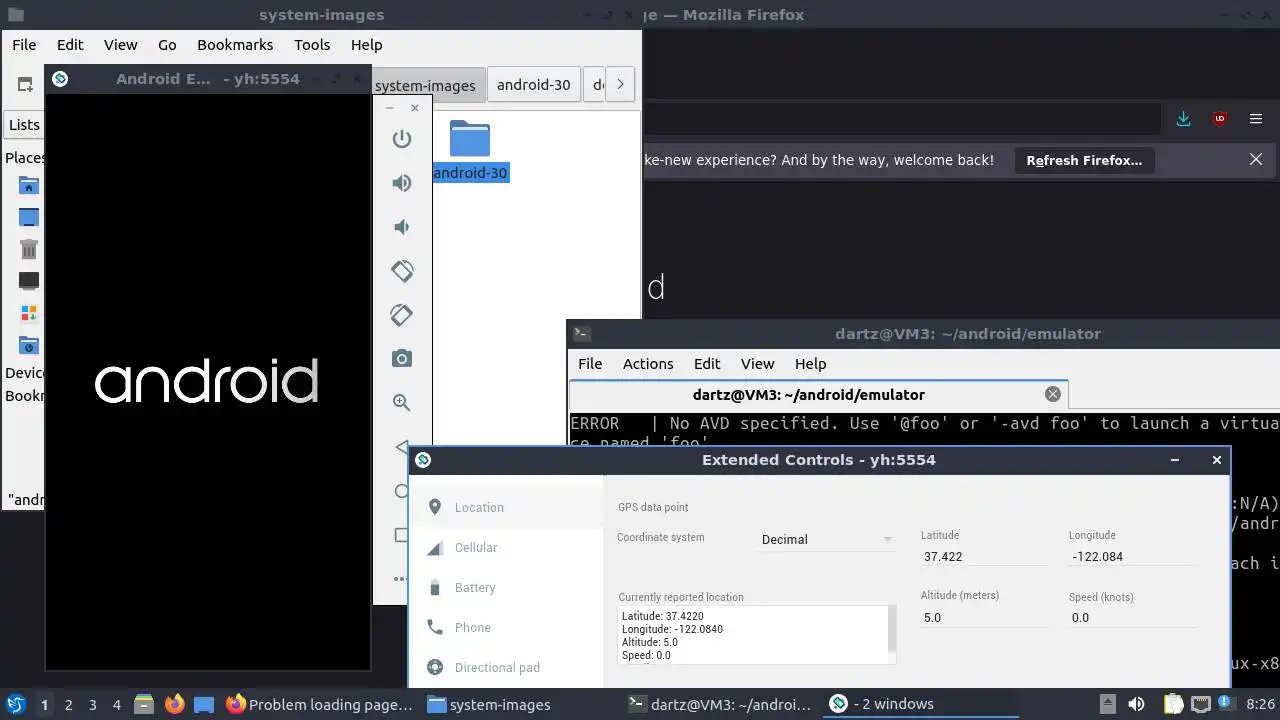Open the Tools menu in the file manager
This screenshot has width=1280, height=720.
[312, 44]
